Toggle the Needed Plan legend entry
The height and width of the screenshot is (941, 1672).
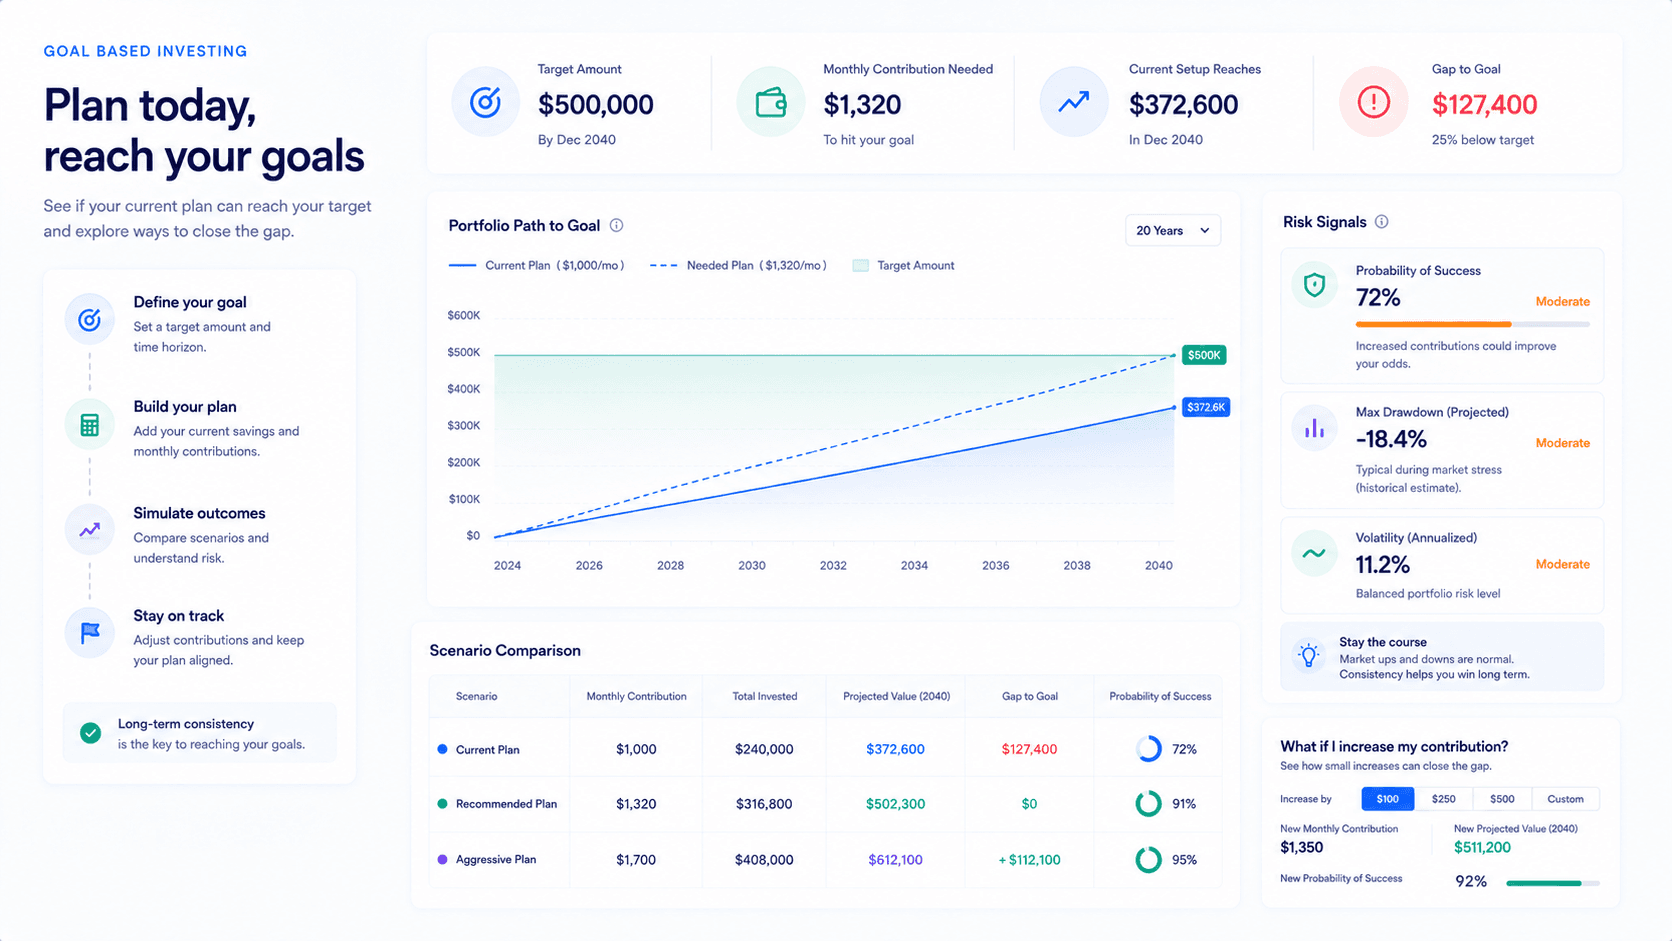pyautogui.click(x=738, y=266)
